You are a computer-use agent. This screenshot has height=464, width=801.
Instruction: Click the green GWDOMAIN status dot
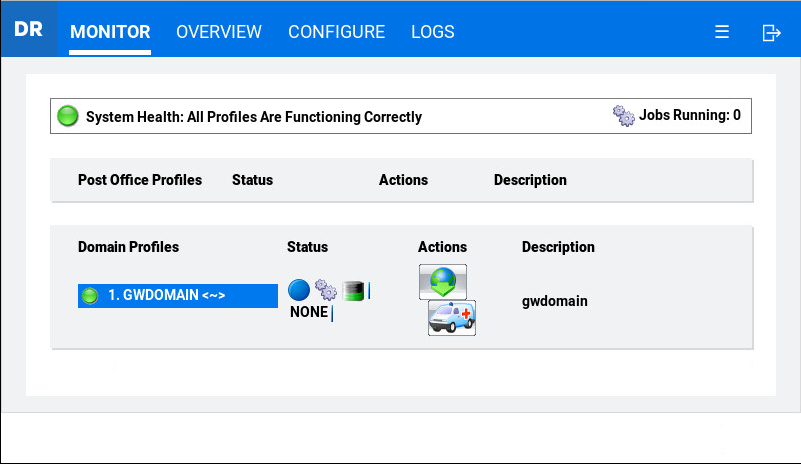click(90, 296)
